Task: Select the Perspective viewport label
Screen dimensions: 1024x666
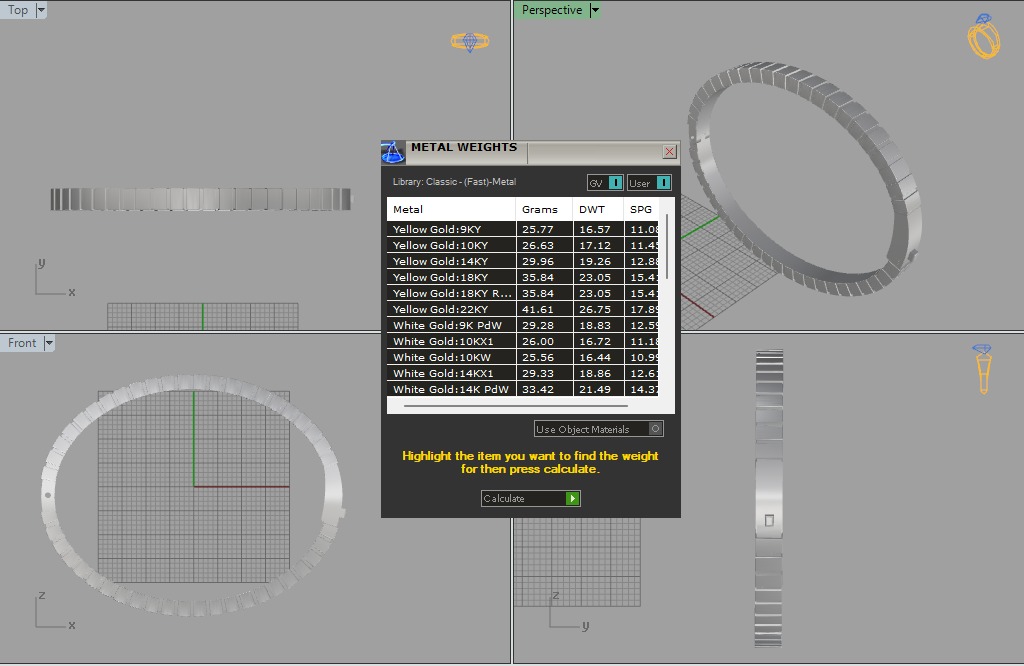Action: pos(552,10)
